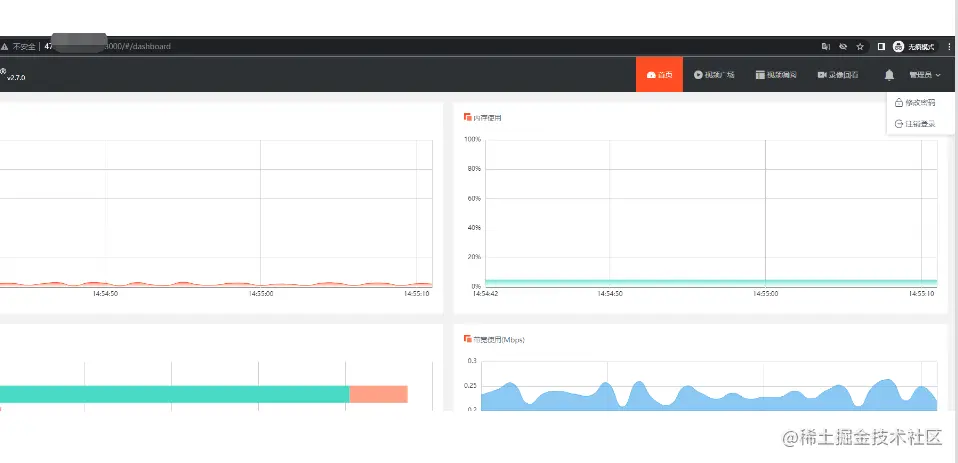Select 修改密码 change password menu entry
Viewport: 958px width, 463px height.
915,103
